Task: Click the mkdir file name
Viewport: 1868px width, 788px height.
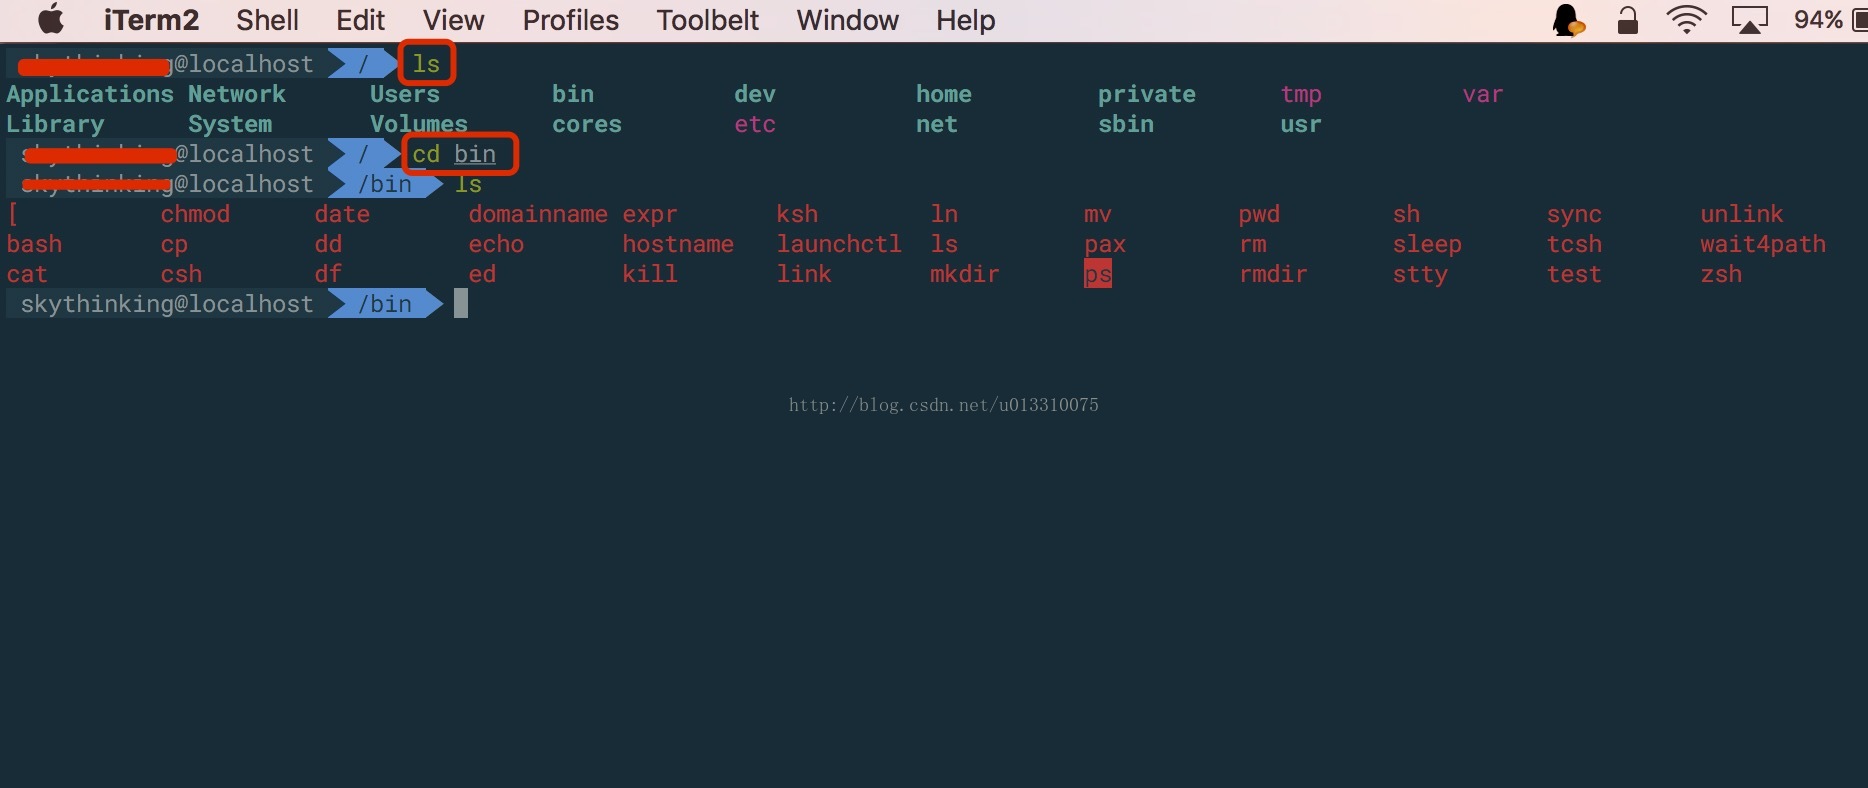Action: click(965, 274)
